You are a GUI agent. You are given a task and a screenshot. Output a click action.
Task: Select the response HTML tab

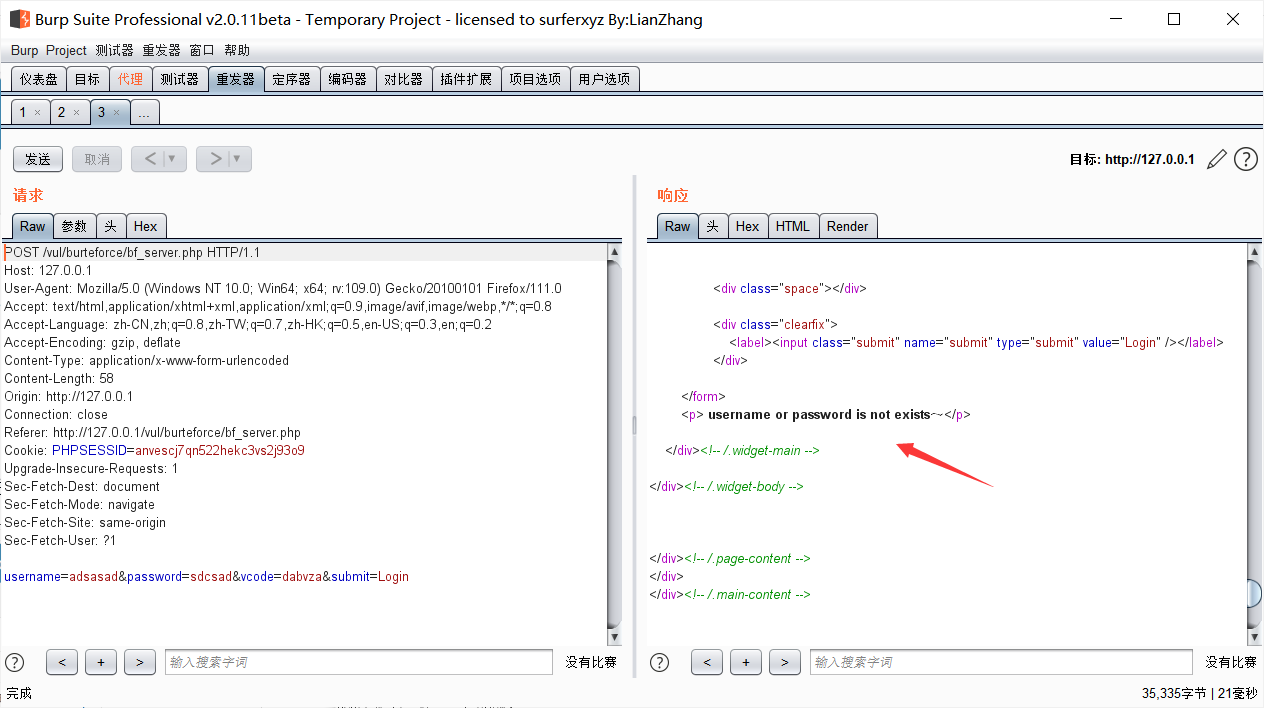pyautogui.click(x=793, y=226)
